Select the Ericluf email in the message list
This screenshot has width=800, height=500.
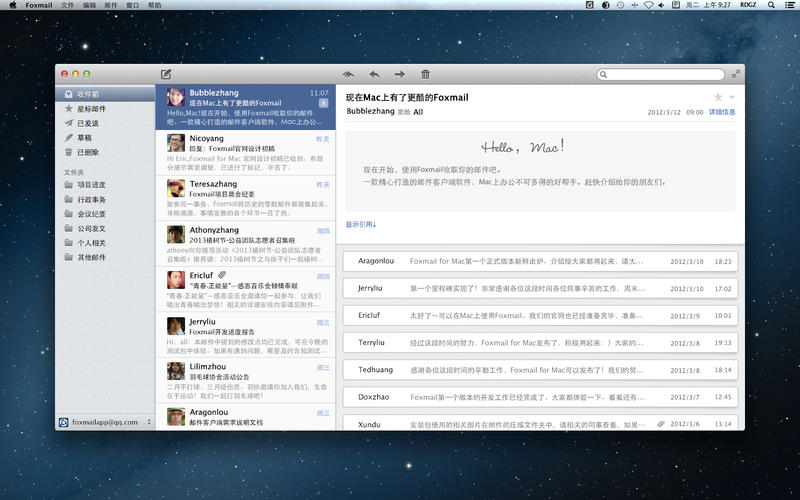click(245, 289)
